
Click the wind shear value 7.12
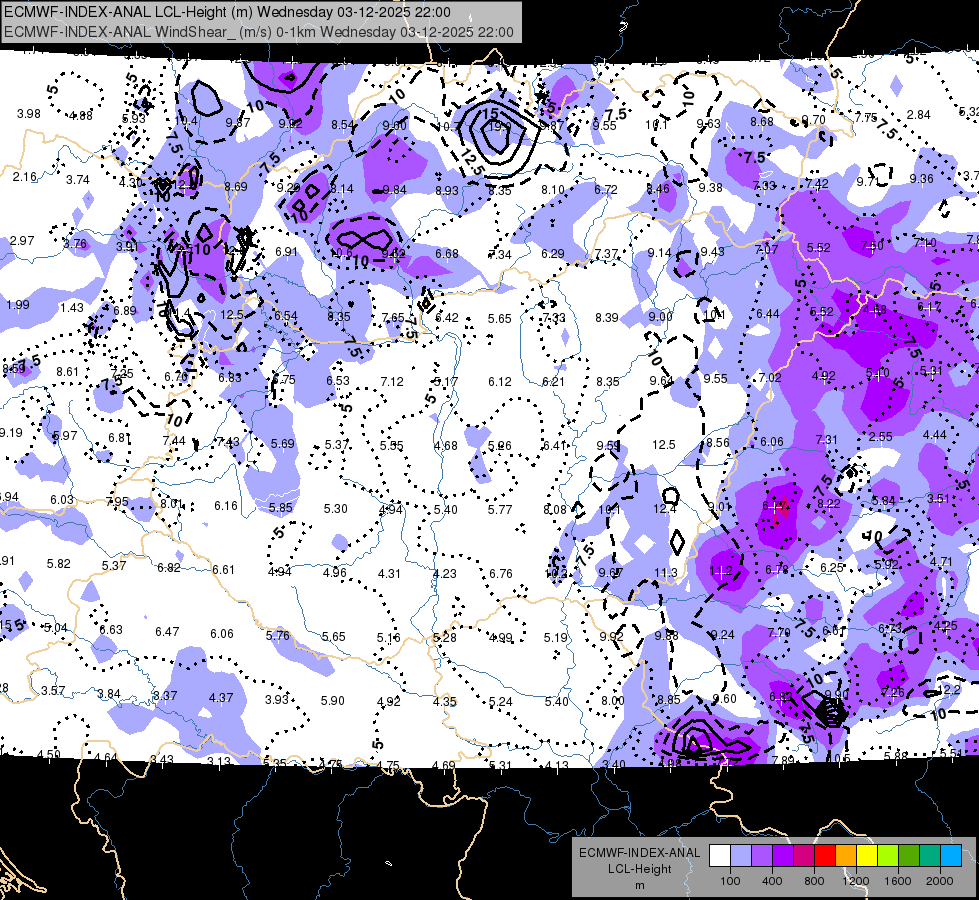coord(392,381)
